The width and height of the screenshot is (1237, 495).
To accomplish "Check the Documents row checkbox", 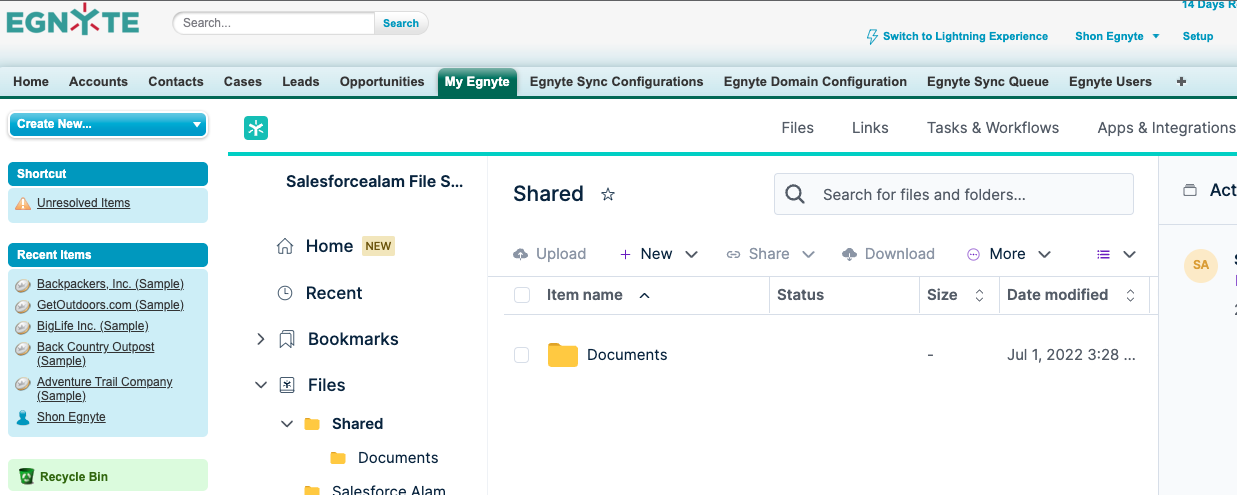I will (x=521, y=355).
